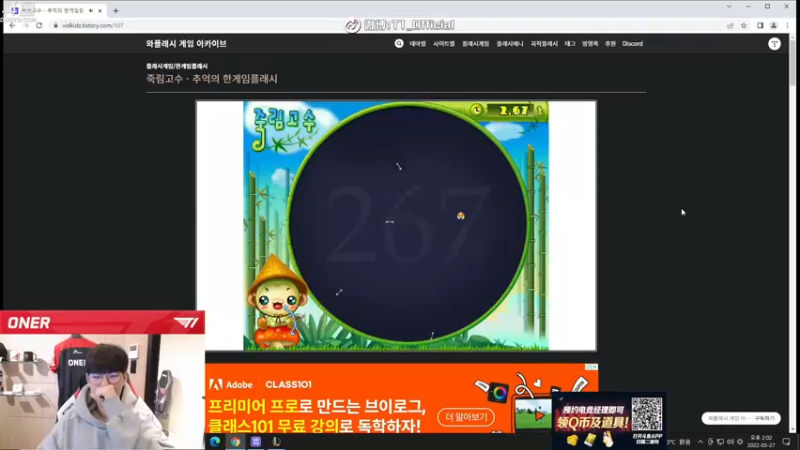Reload the page with the refresh icon
The width and height of the screenshot is (800, 450).
tap(39, 25)
